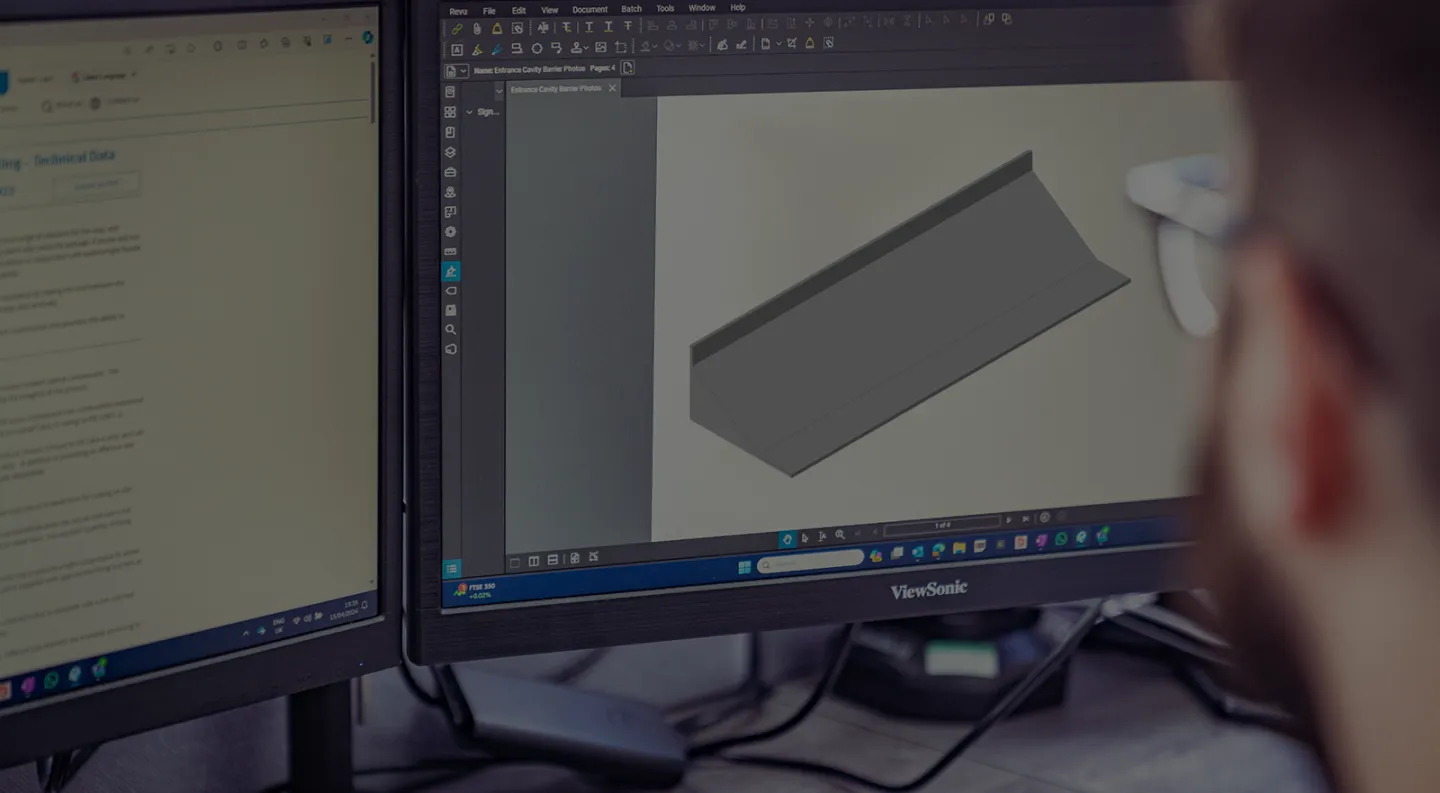Image resolution: width=1440 pixels, height=793 pixels.
Task: Expand the Sign... tree node
Action: (x=470, y=112)
